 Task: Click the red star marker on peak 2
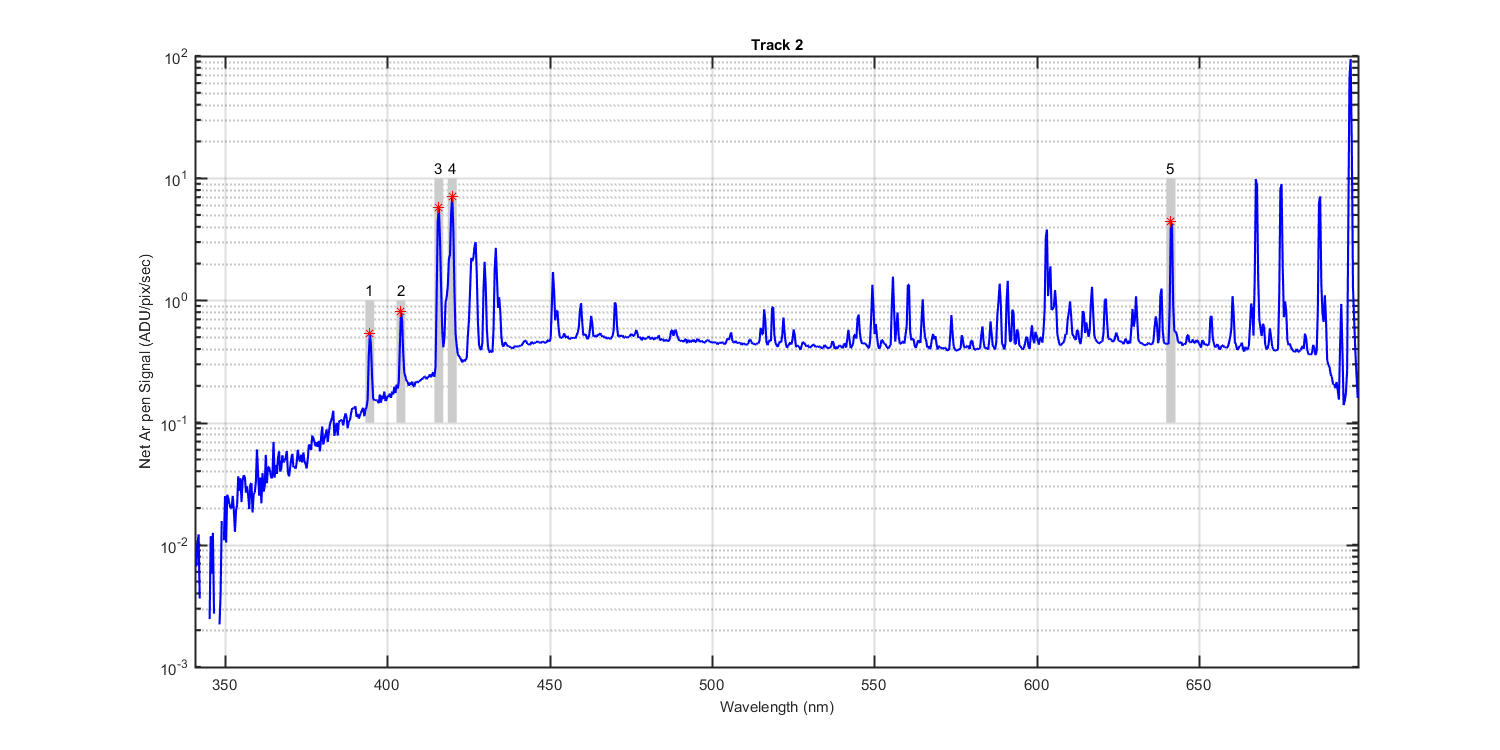tap(401, 311)
